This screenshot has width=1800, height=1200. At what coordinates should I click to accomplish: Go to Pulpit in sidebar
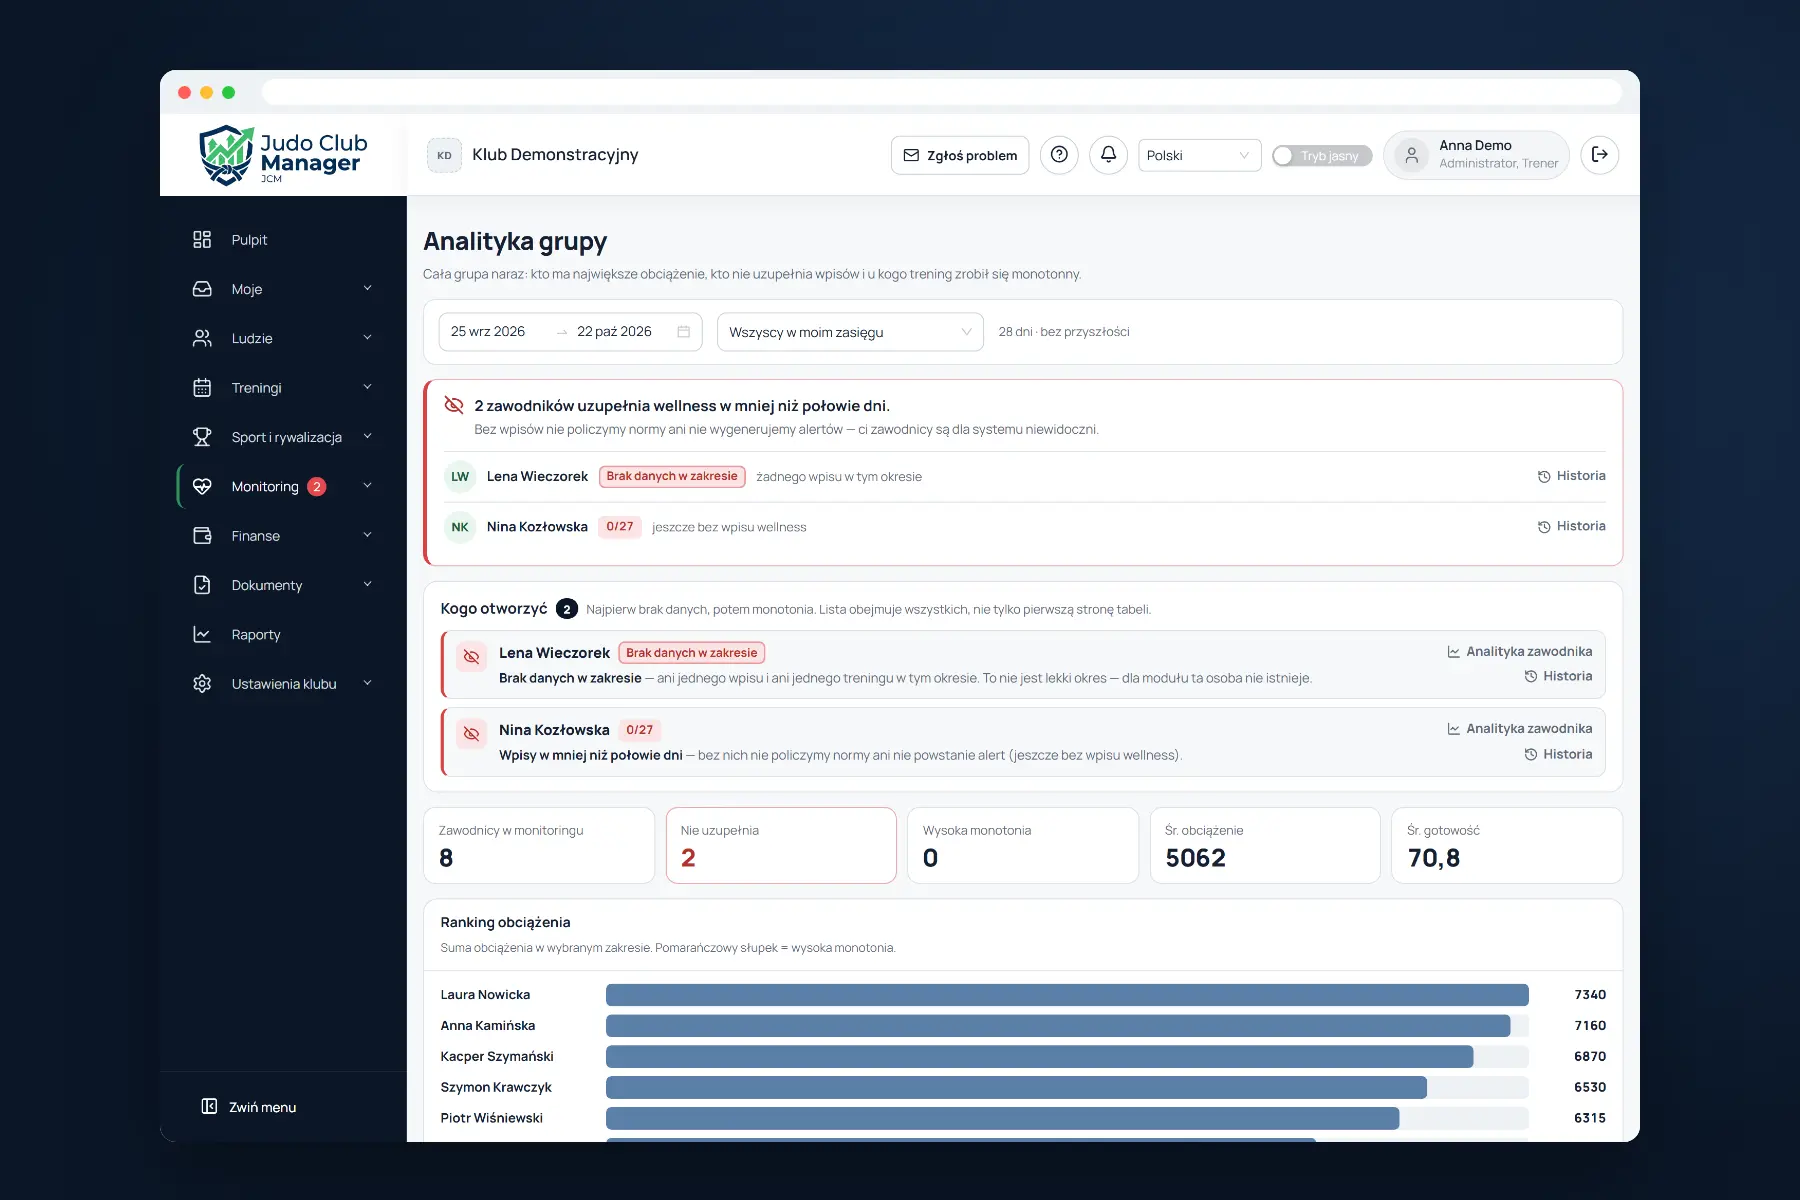tap(283, 240)
